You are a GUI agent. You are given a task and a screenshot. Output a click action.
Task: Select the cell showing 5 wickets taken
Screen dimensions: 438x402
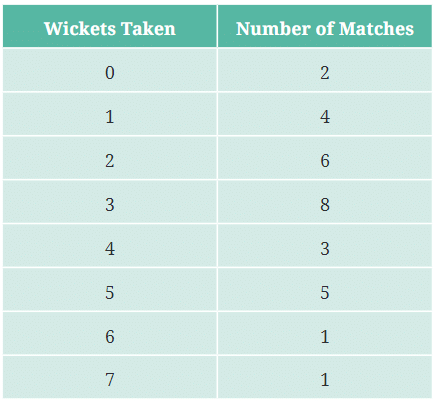110,290
